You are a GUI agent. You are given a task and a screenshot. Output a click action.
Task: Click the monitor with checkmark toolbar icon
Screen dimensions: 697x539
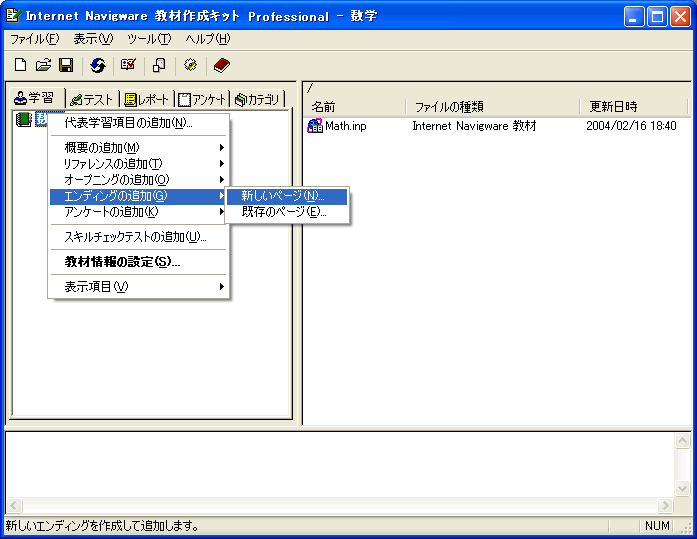point(128,65)
